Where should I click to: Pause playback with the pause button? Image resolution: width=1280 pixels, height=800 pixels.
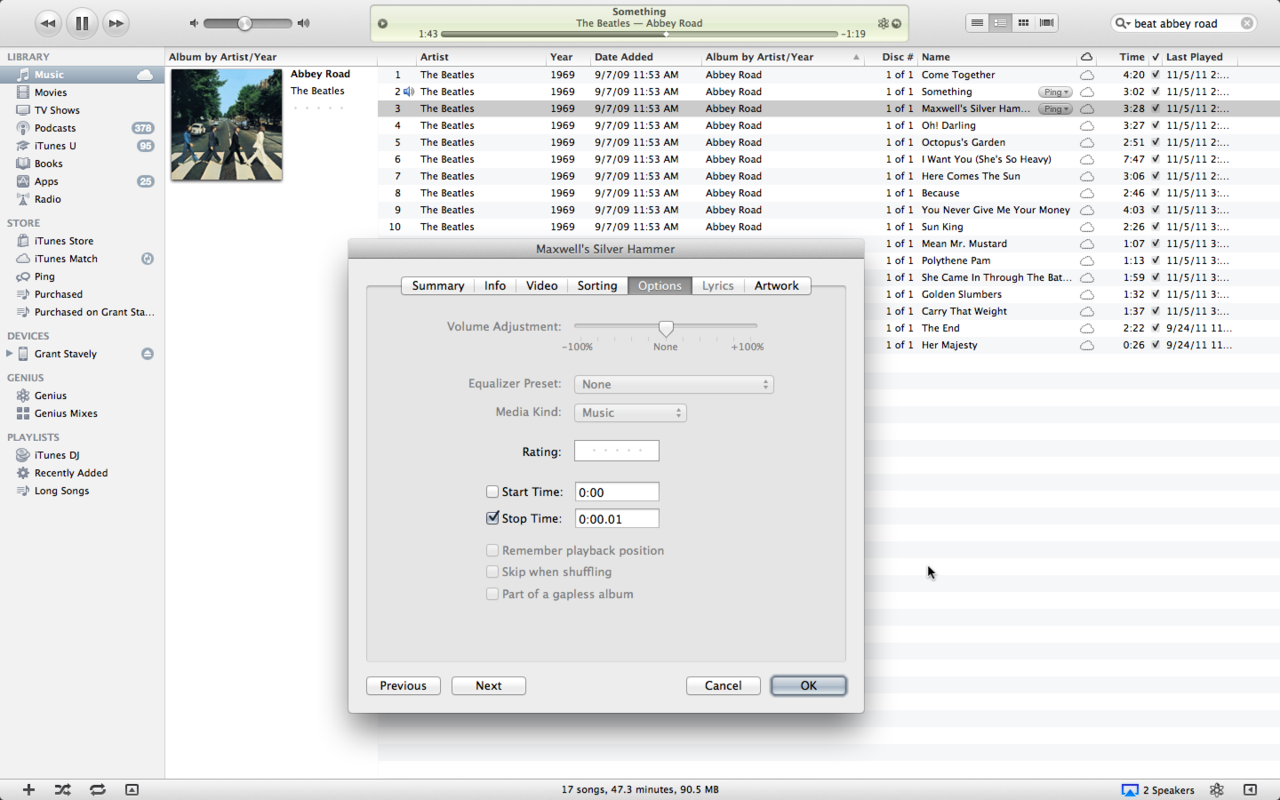pyautogui.click(x=82, y=23)
